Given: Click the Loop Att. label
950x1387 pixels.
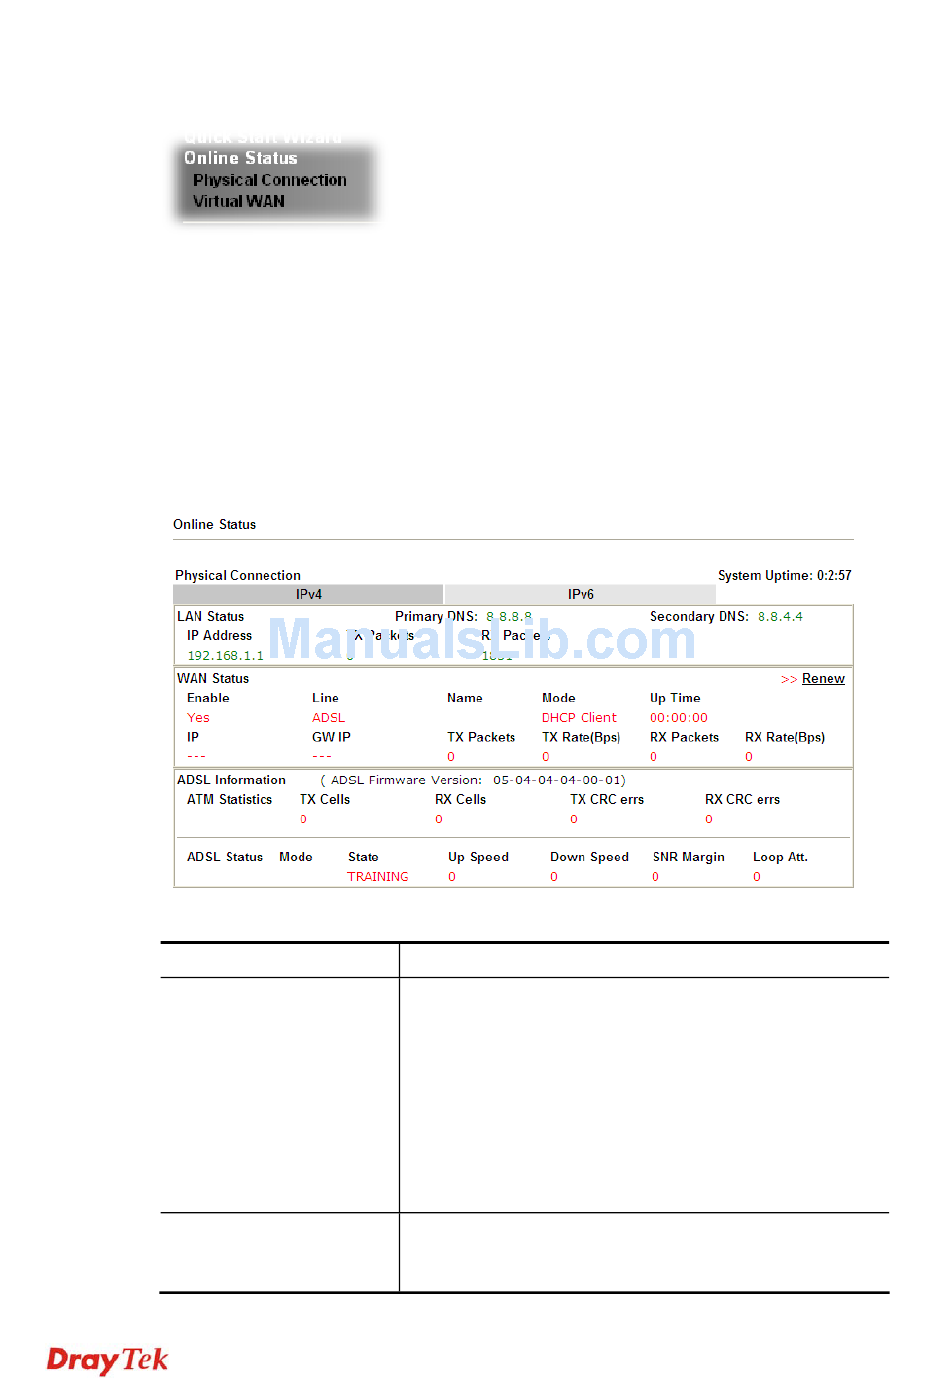Looking at the screenshot, I should tap(780, 857).
